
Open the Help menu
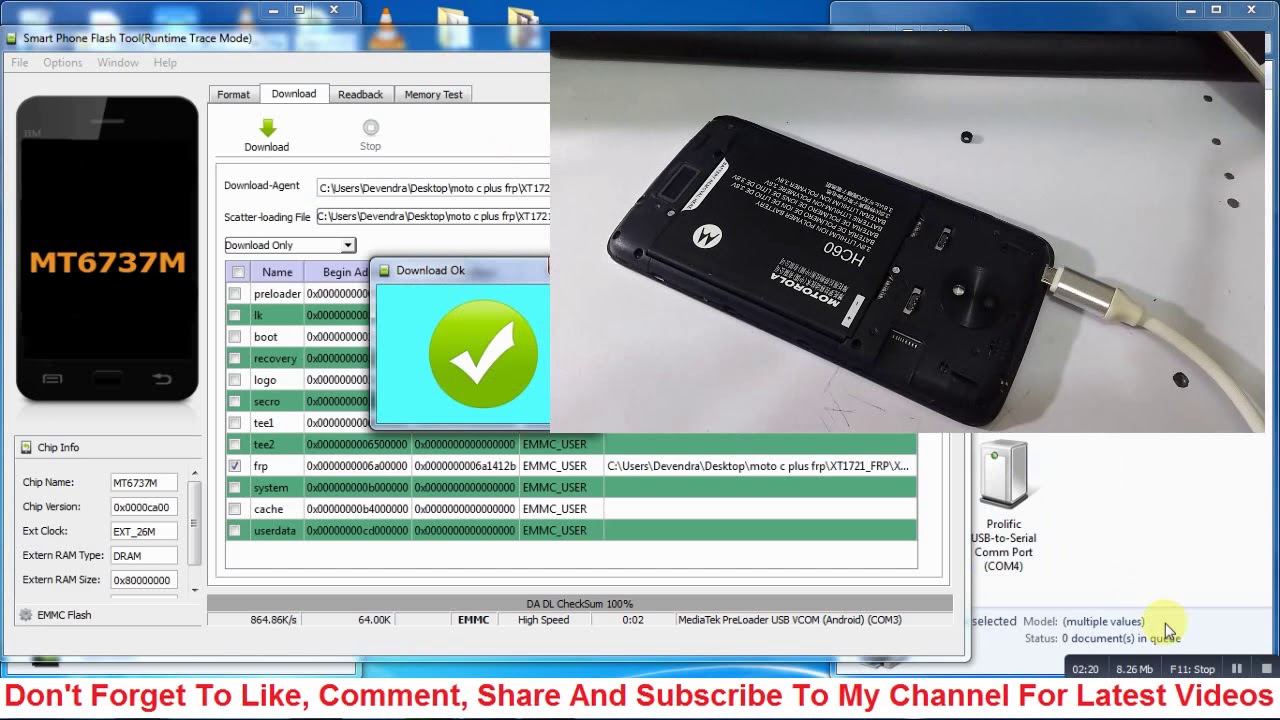coord(165,62)
